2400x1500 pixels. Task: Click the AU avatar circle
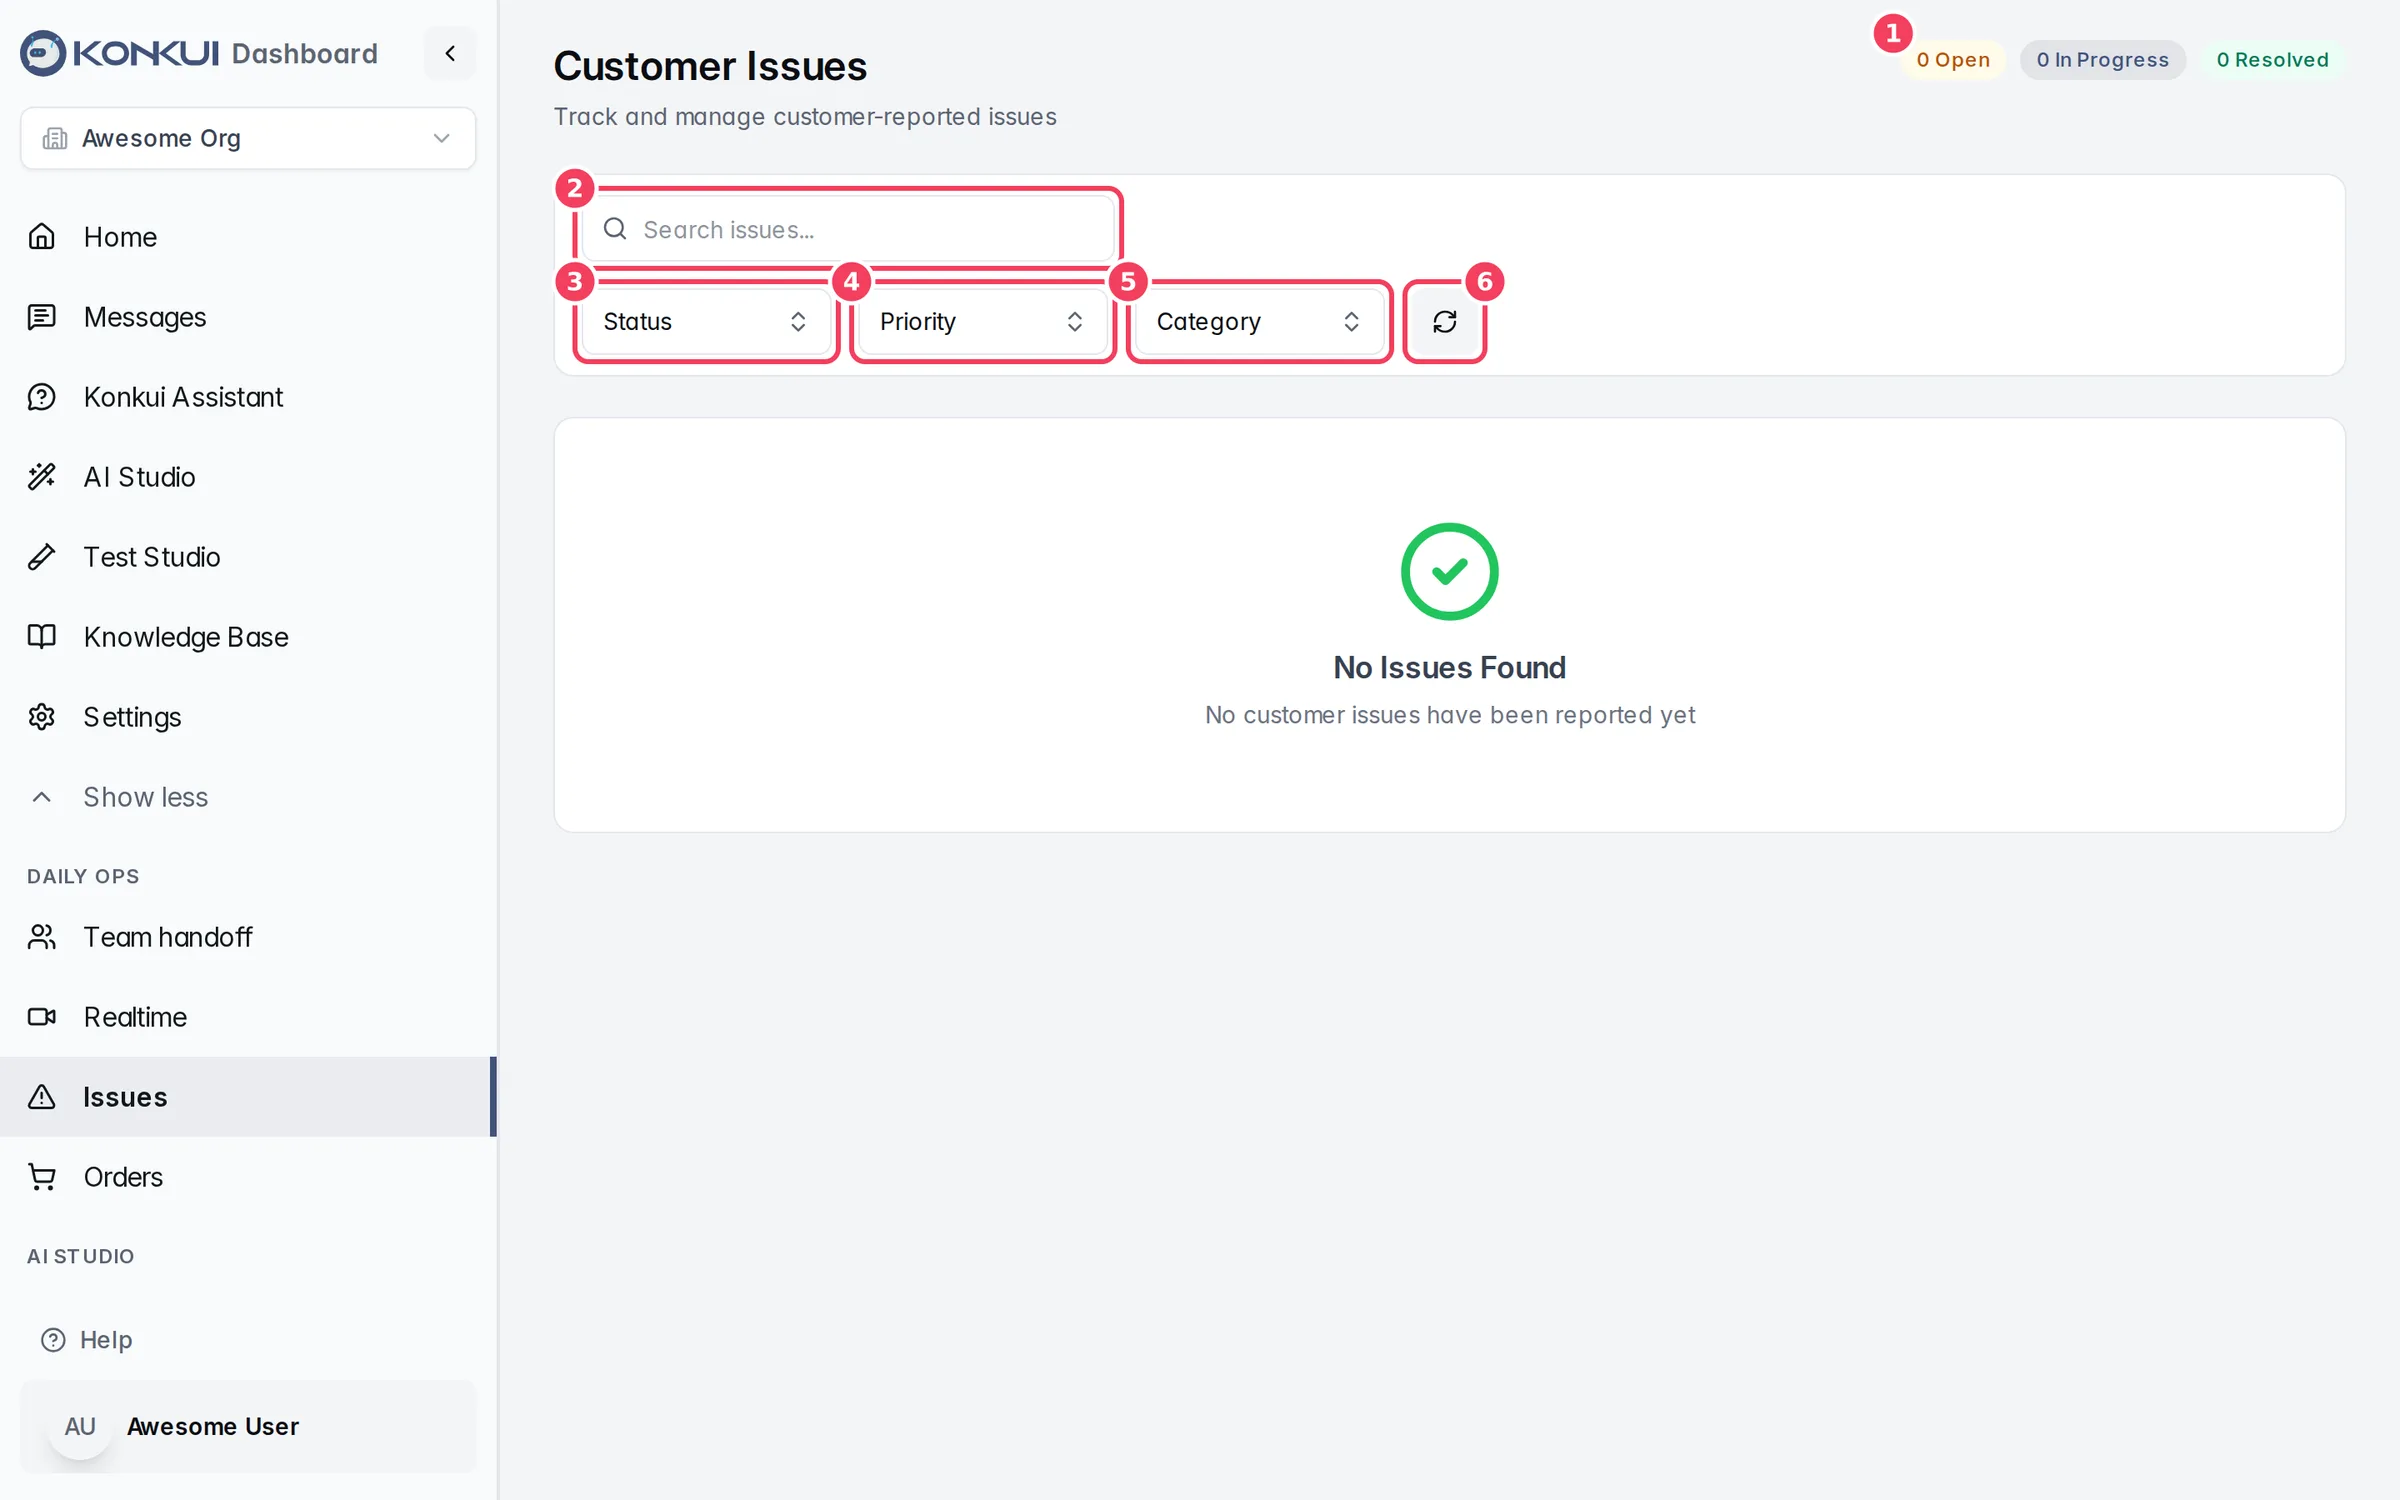pyautogui.click(x=80, y=1427)
